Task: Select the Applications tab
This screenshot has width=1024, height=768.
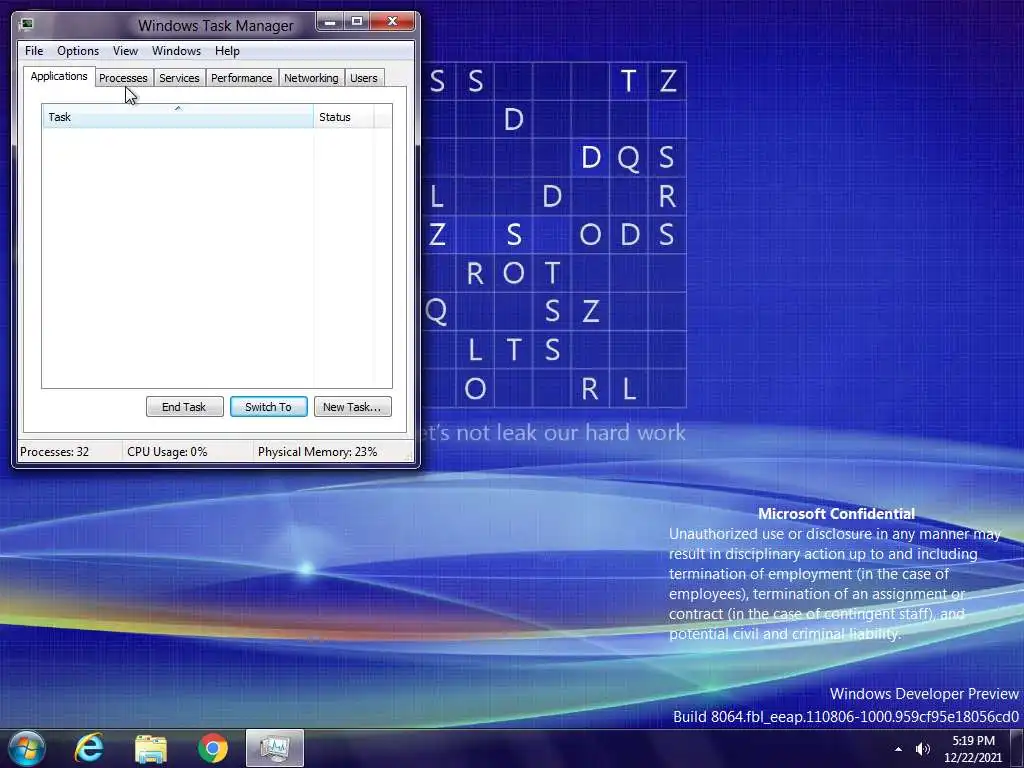Action: [x=59, y=76]
